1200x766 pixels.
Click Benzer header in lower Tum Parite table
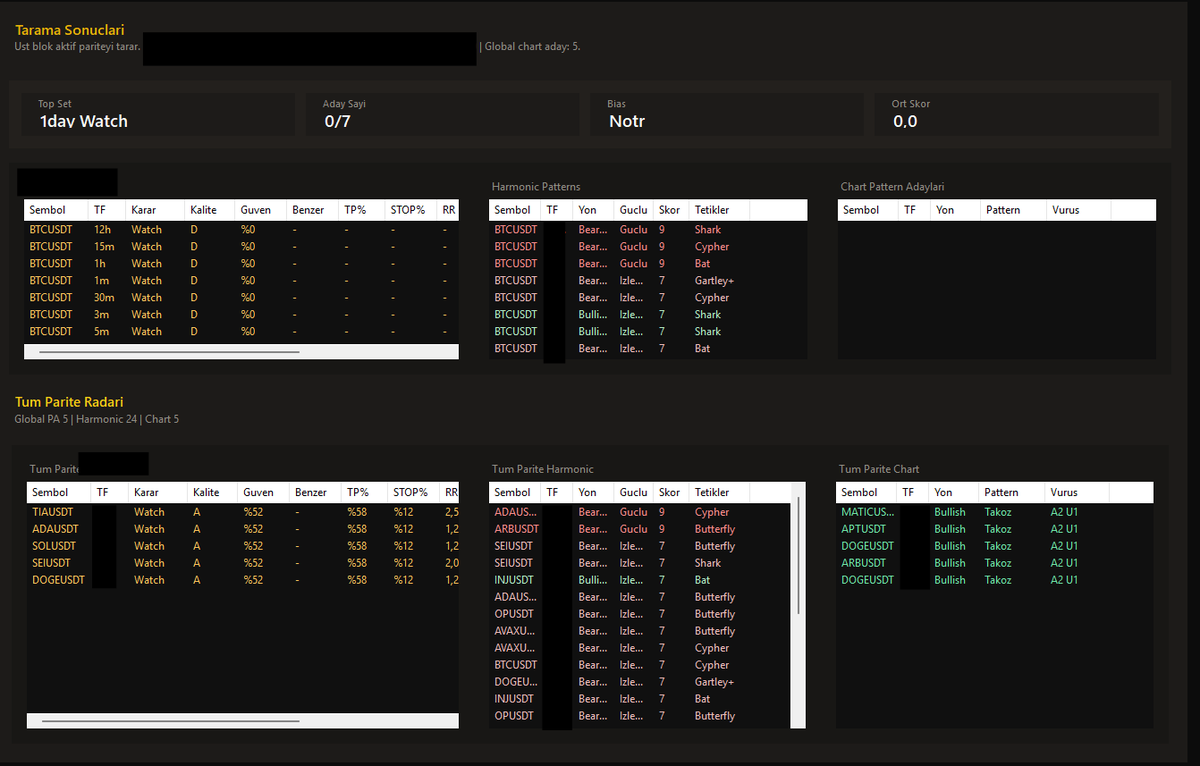(315, 492)
